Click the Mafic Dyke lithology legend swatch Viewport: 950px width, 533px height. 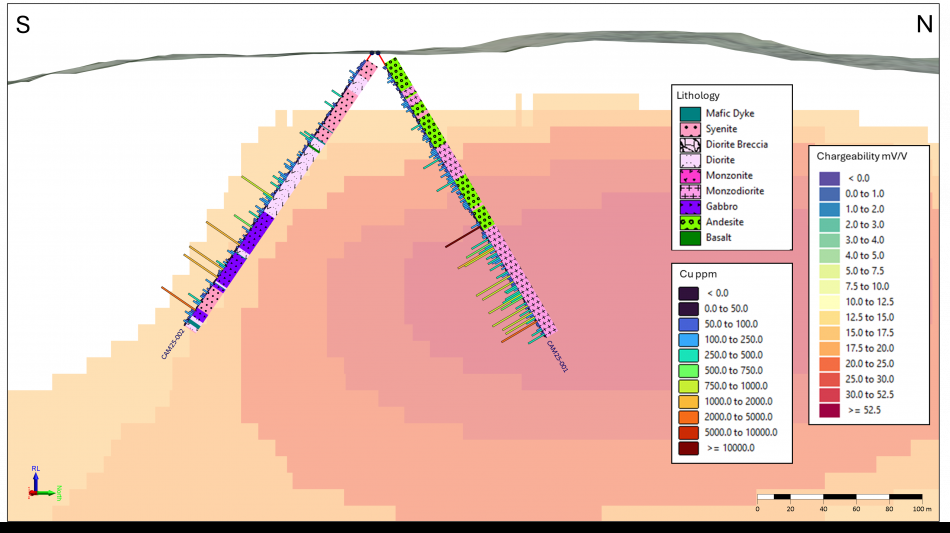pyautogui.click(x=688, y=114)
